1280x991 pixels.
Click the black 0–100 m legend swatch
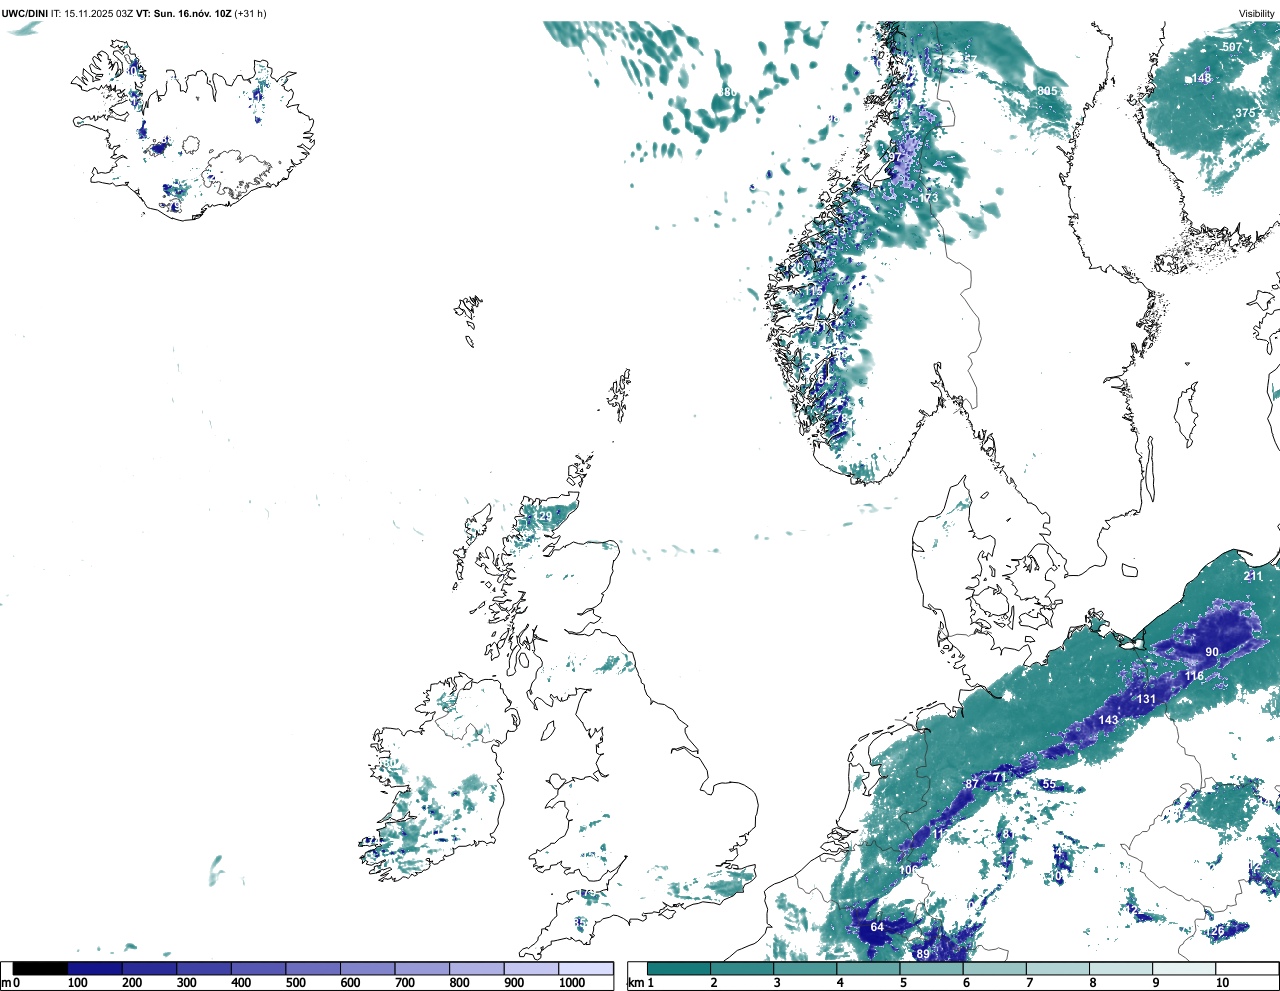tap(40, 968)
